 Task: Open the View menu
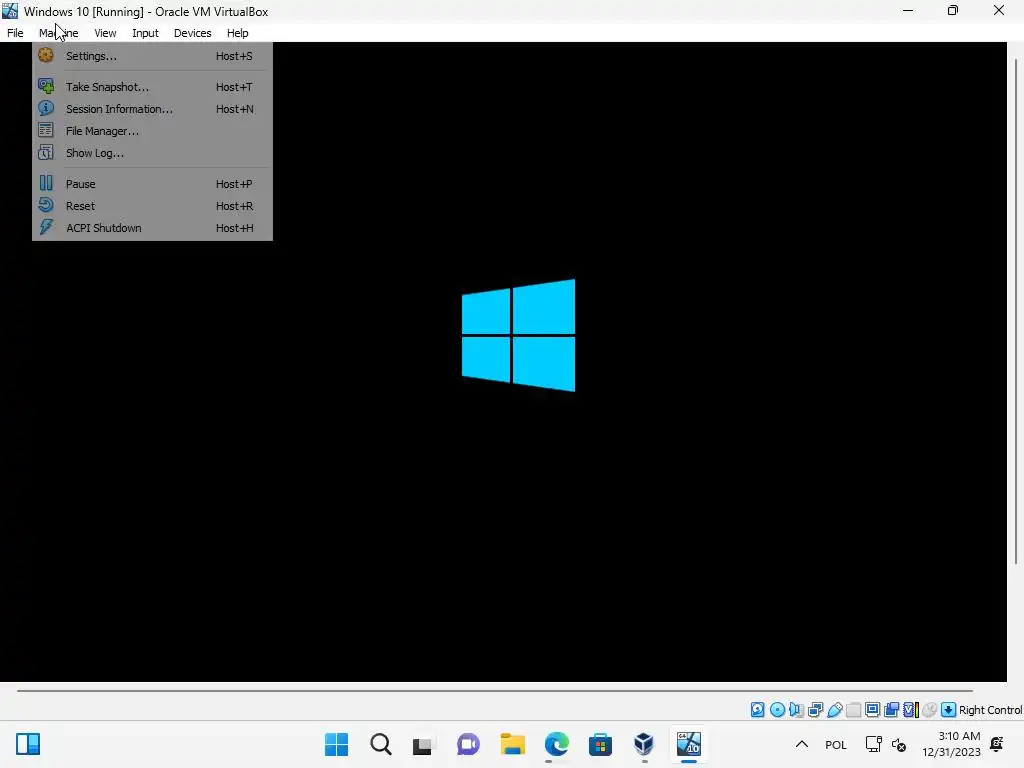105,33
